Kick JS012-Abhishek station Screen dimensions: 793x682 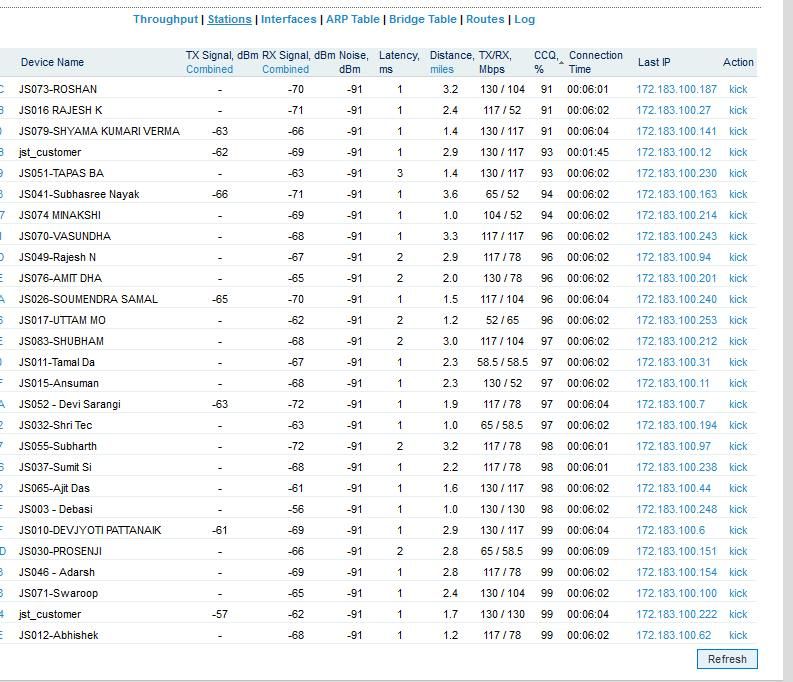[738, 635]
